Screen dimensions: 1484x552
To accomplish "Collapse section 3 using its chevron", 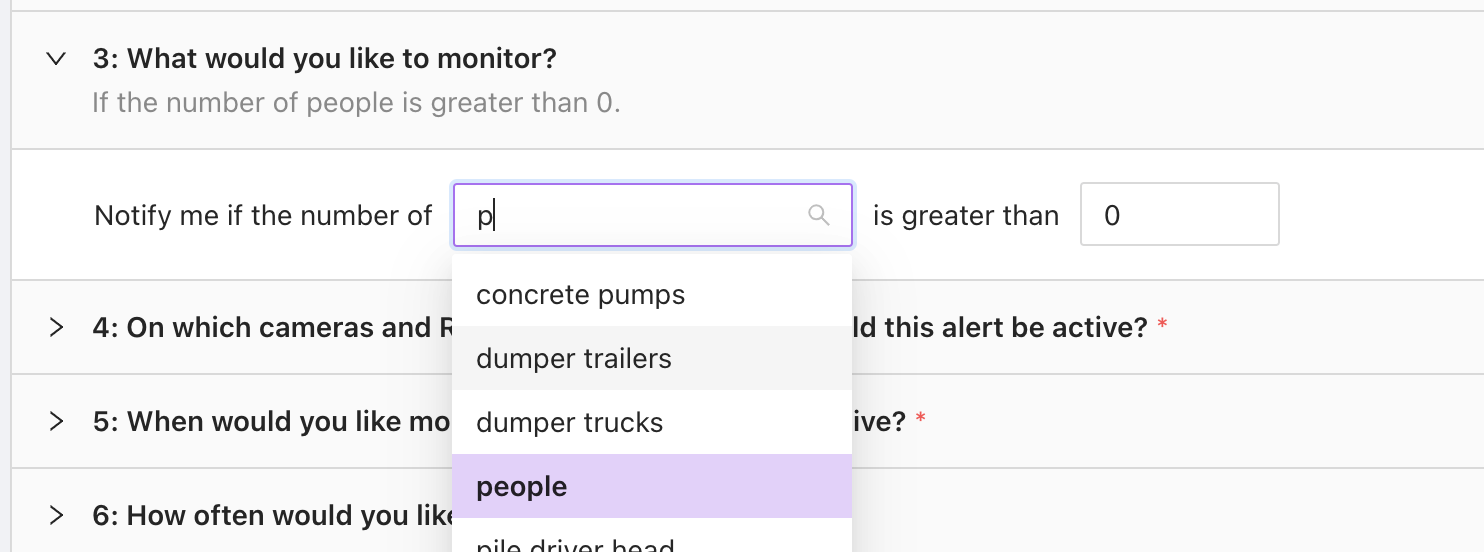I will coord(56,59).
